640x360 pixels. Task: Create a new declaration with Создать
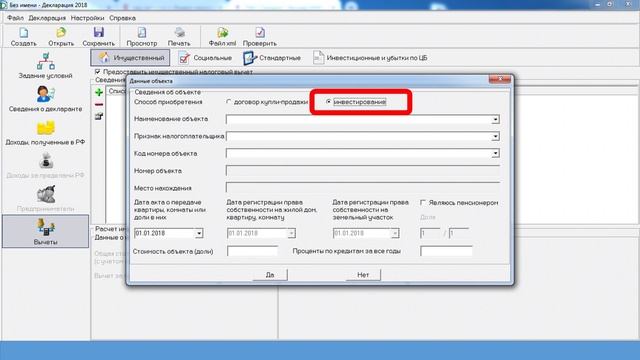pos(23,37)
